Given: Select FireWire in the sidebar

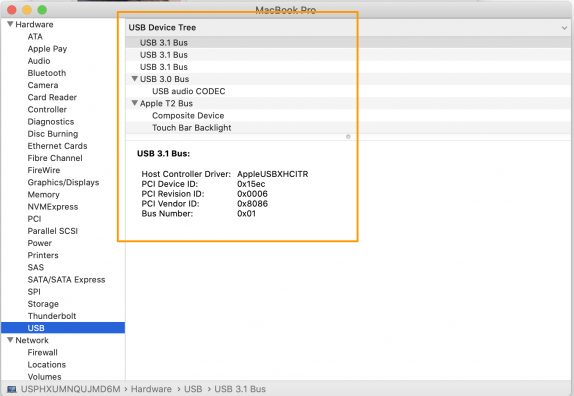Looking at the screenshot, I should pyautogui.click(x=44, y=170).
